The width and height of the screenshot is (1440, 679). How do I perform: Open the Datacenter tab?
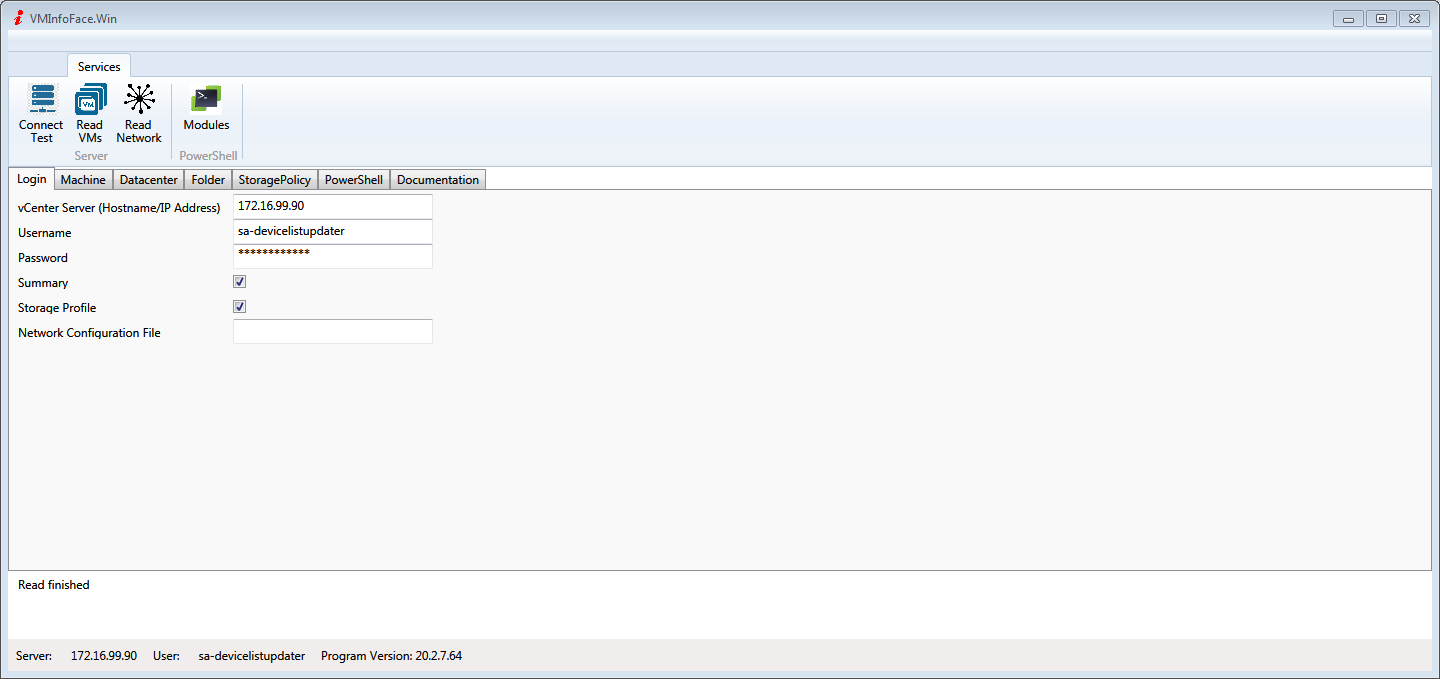coord(149,180)
